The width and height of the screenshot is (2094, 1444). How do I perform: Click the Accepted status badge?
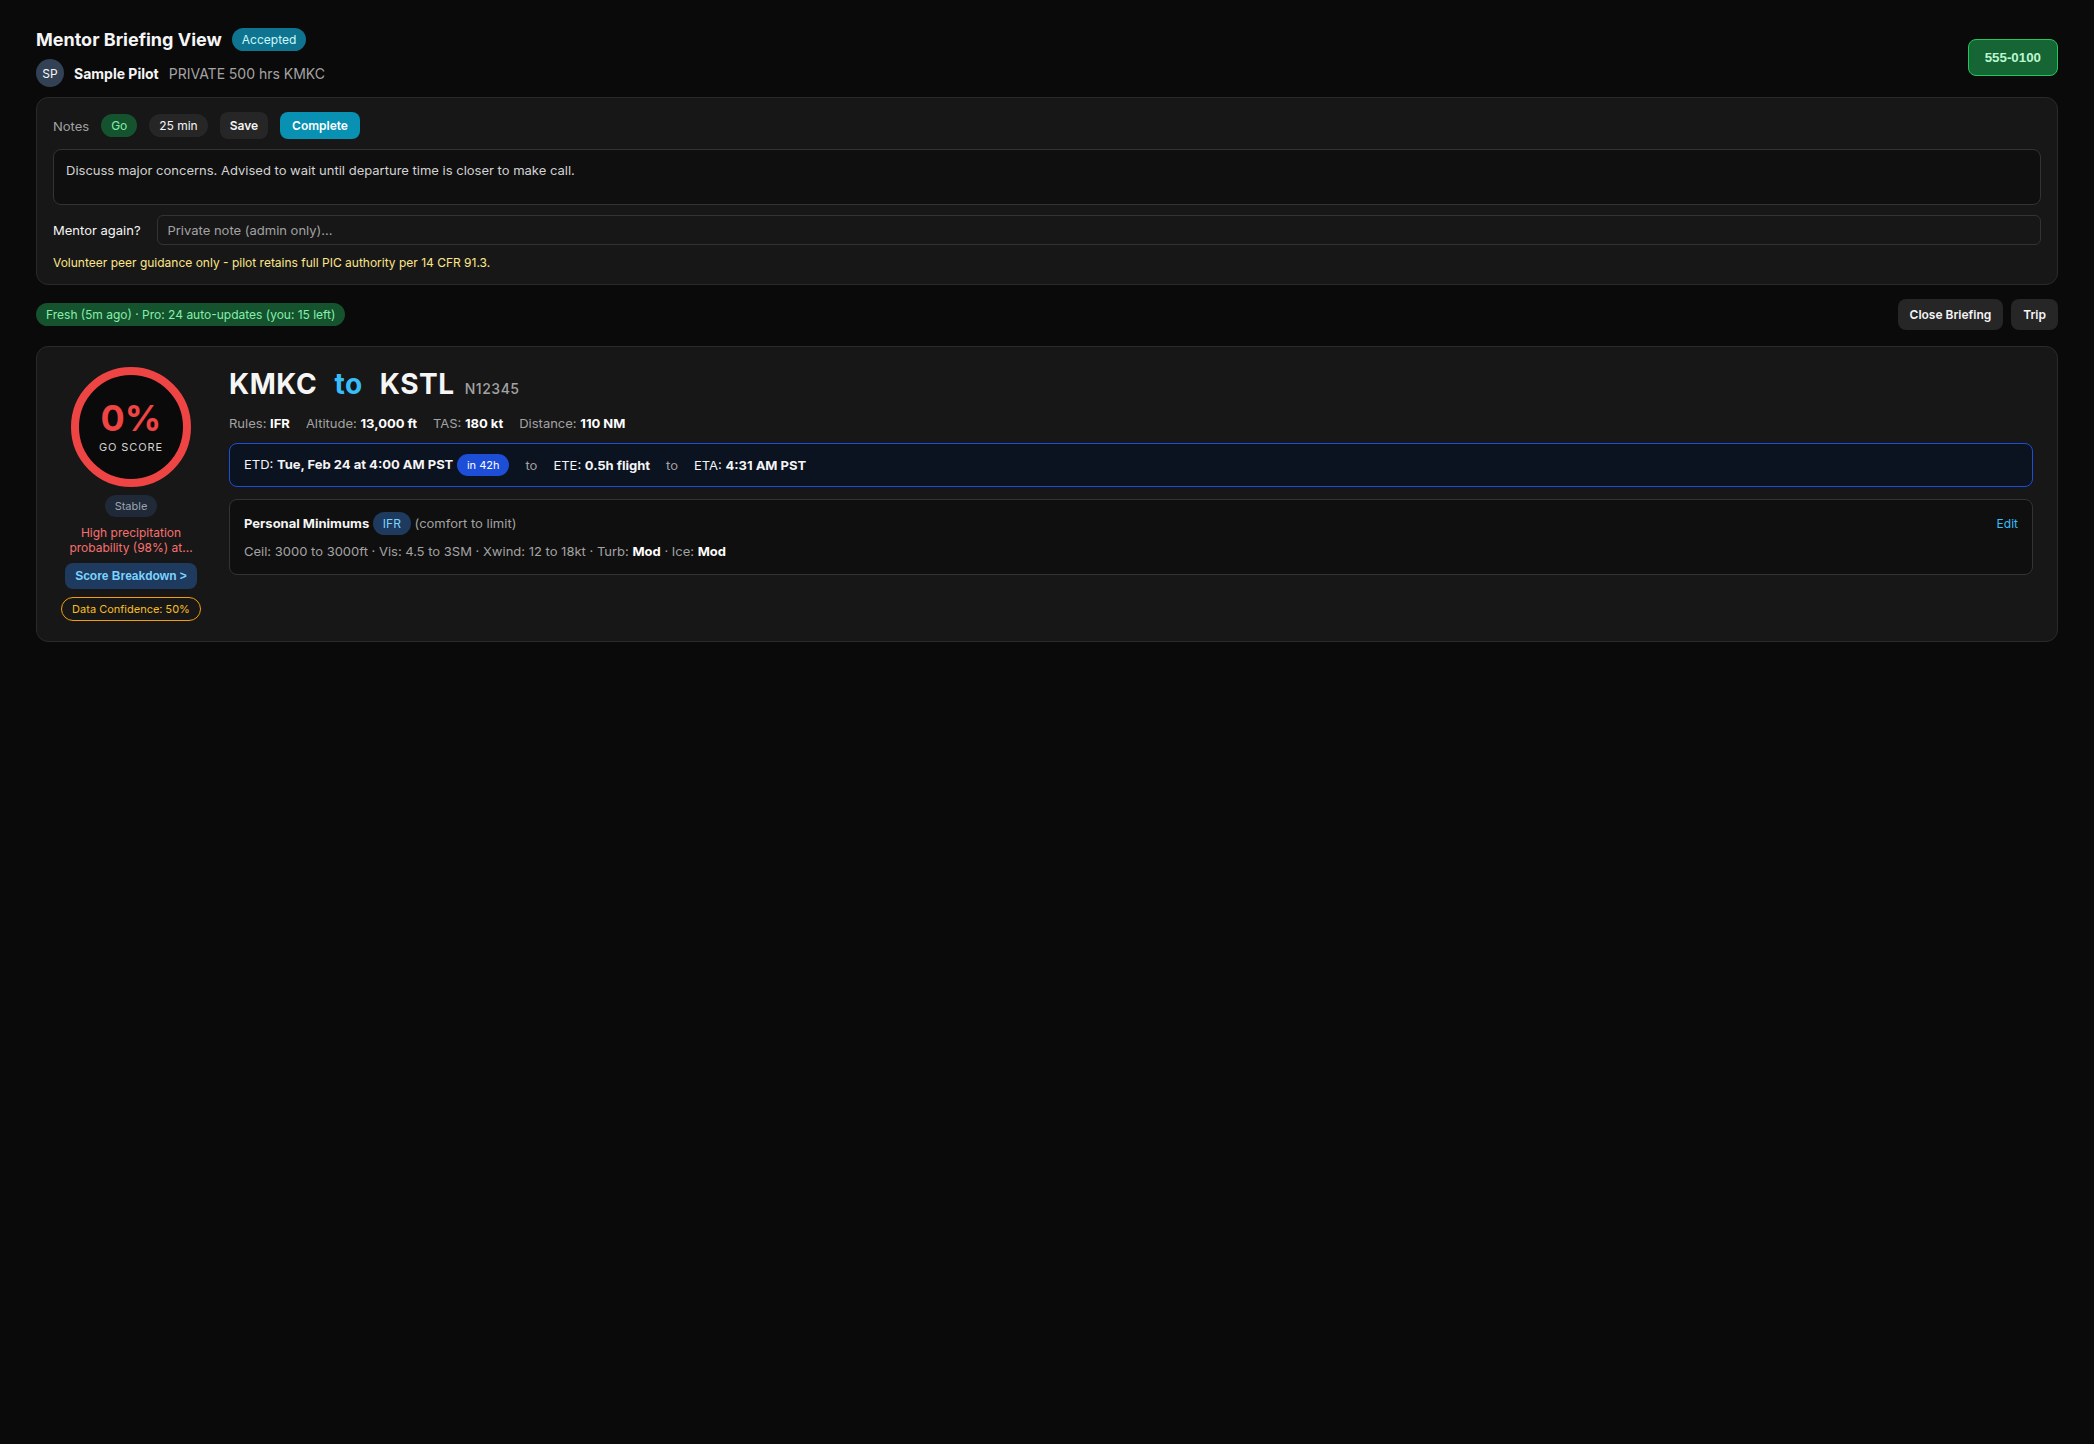tap(269, 40)
